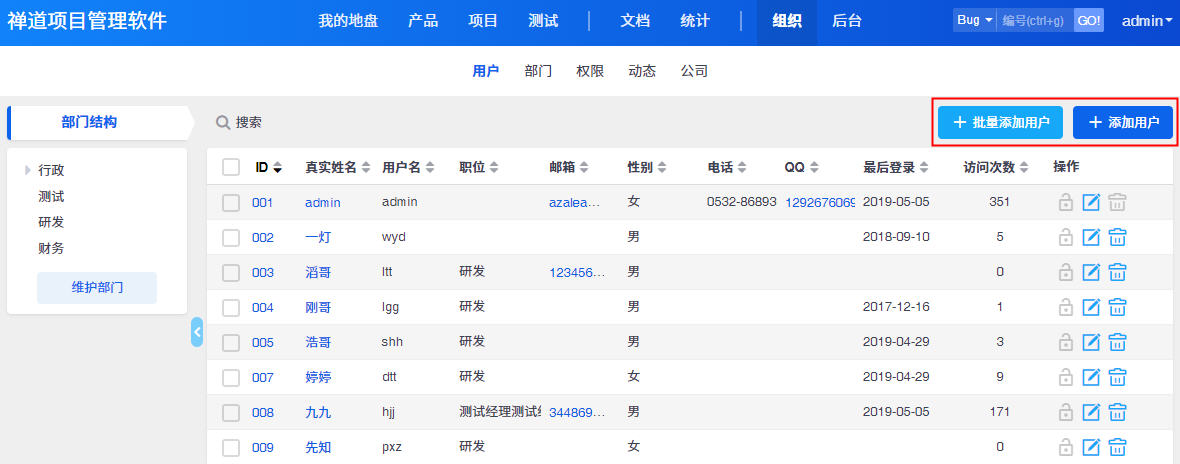The height and width of the screenshot is (464, 1180).
Task: Click the 编号 search input field
Action: [1035, 21]
